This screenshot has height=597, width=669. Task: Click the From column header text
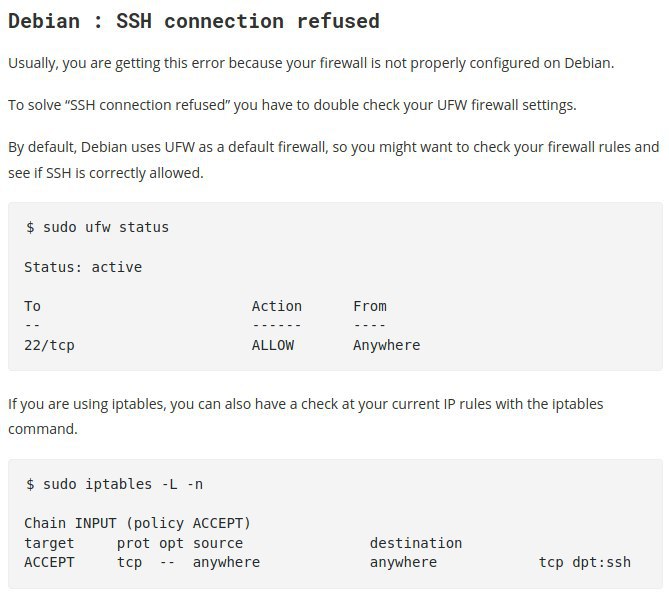click(x=370, y=306)
